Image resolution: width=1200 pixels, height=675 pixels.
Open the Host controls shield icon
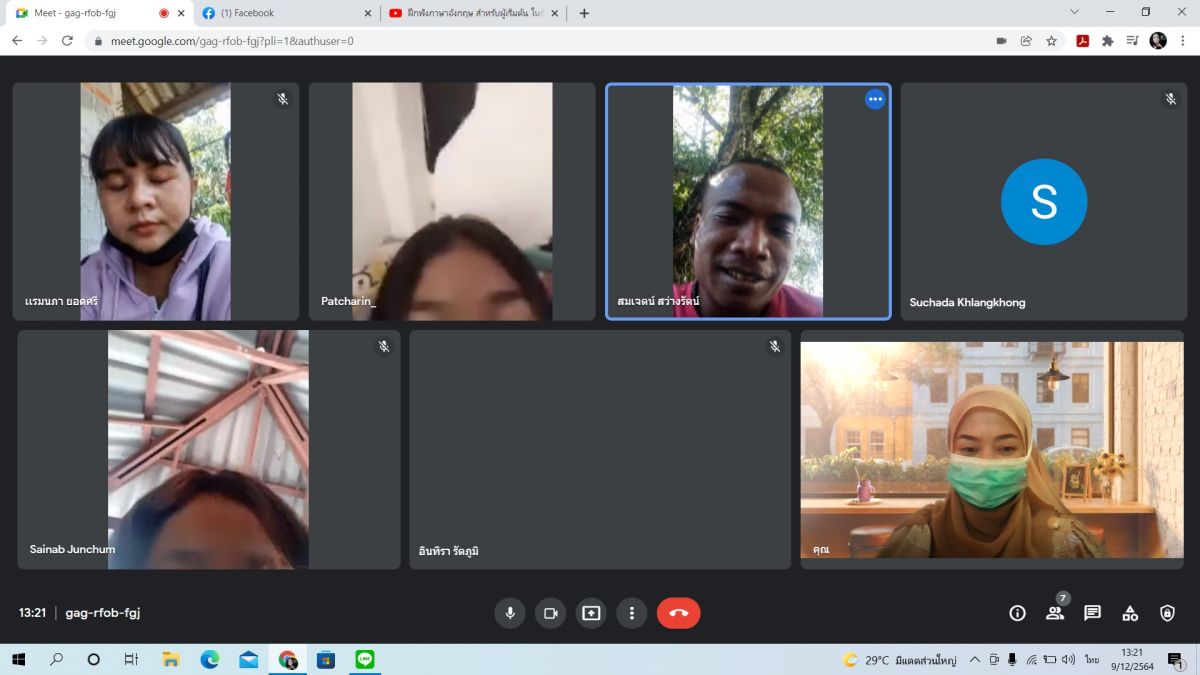tap(1167, 613)
